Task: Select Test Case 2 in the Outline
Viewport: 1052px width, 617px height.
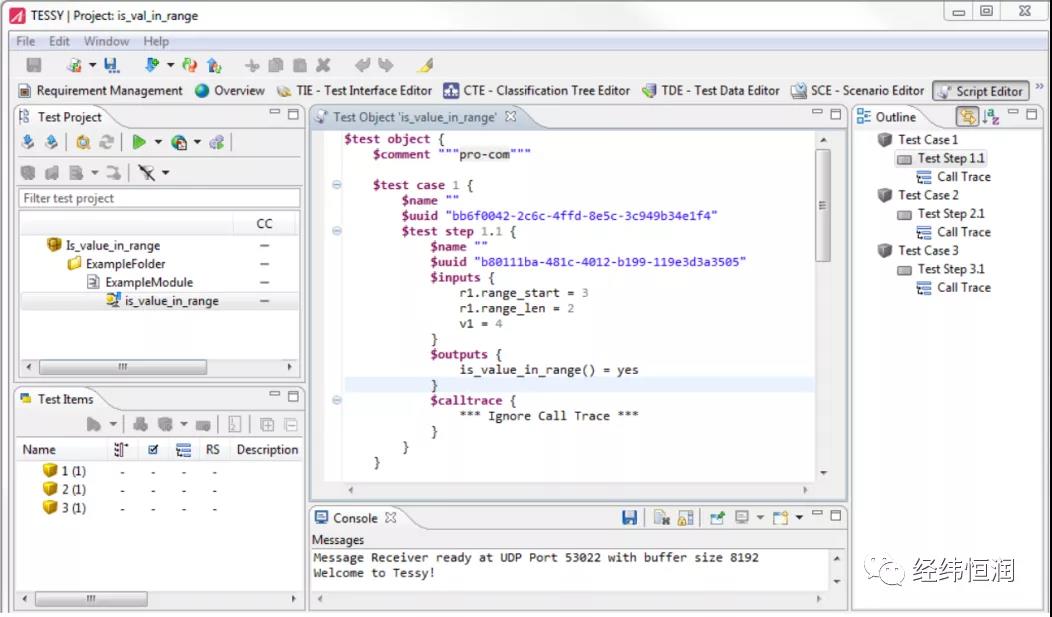Action: pos(928,195)
